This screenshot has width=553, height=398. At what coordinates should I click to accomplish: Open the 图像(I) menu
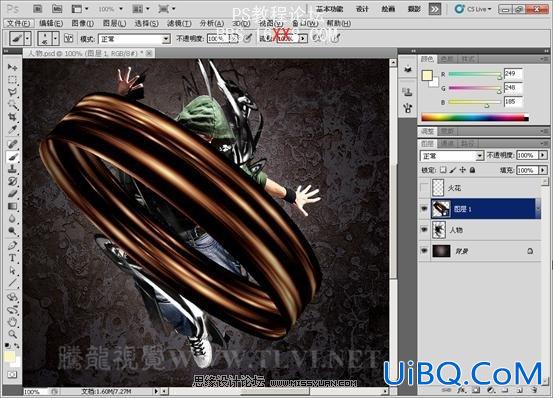pyautogui.click(x=83, y=23)
